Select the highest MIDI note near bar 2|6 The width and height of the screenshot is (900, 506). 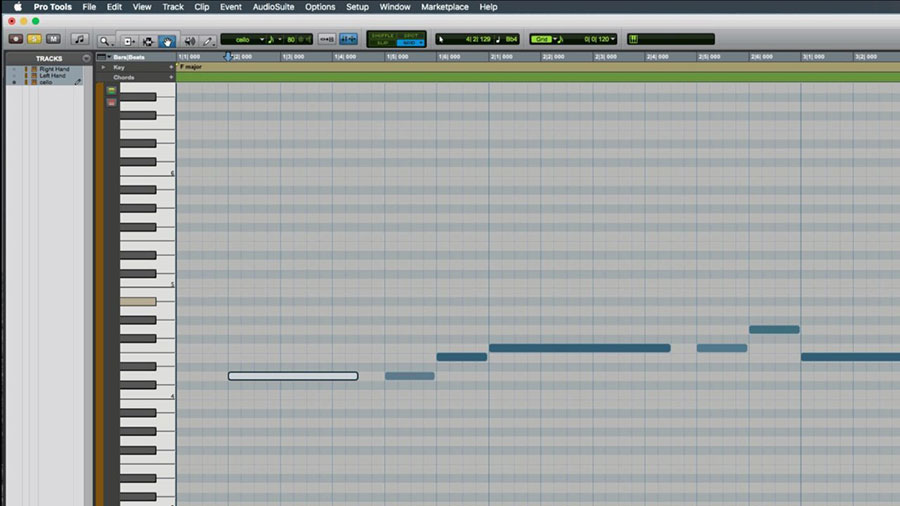click(774, 329)
